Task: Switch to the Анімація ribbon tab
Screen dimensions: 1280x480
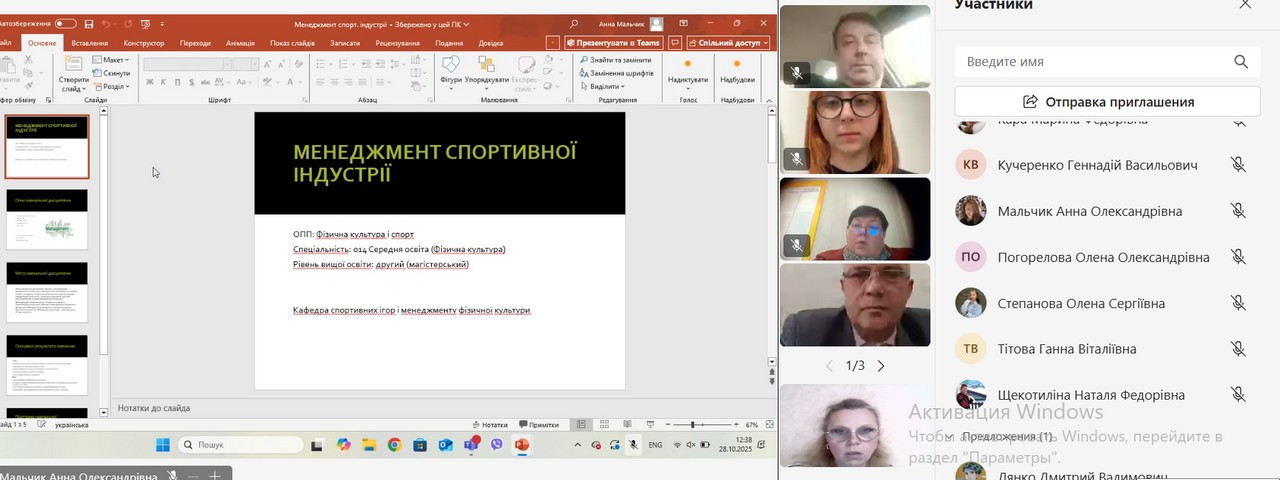Action: point(240,43)
